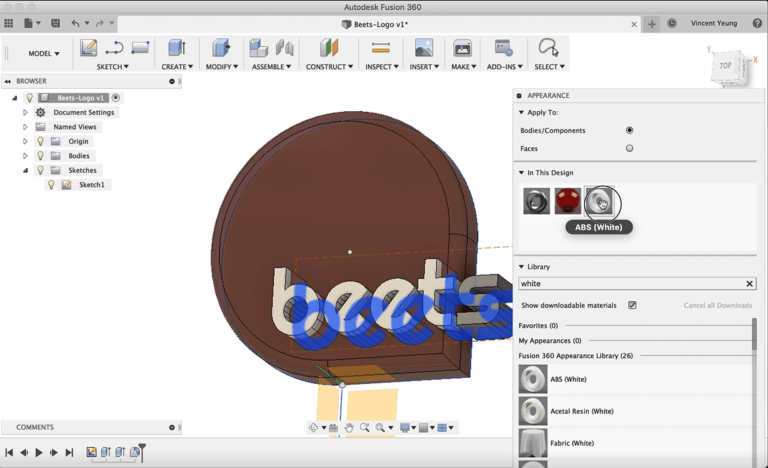Collapse the Sketches tree node
The width and height of the screenshot is (768, 468).
25,170
